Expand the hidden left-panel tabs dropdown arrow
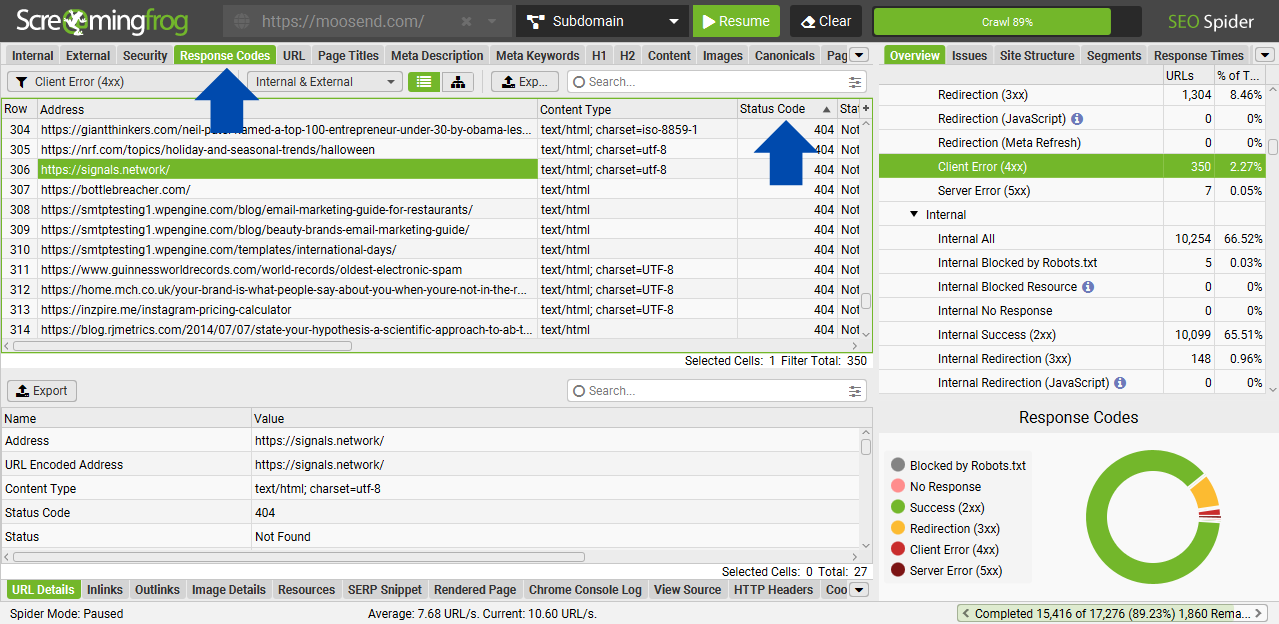 pos(859,55)
